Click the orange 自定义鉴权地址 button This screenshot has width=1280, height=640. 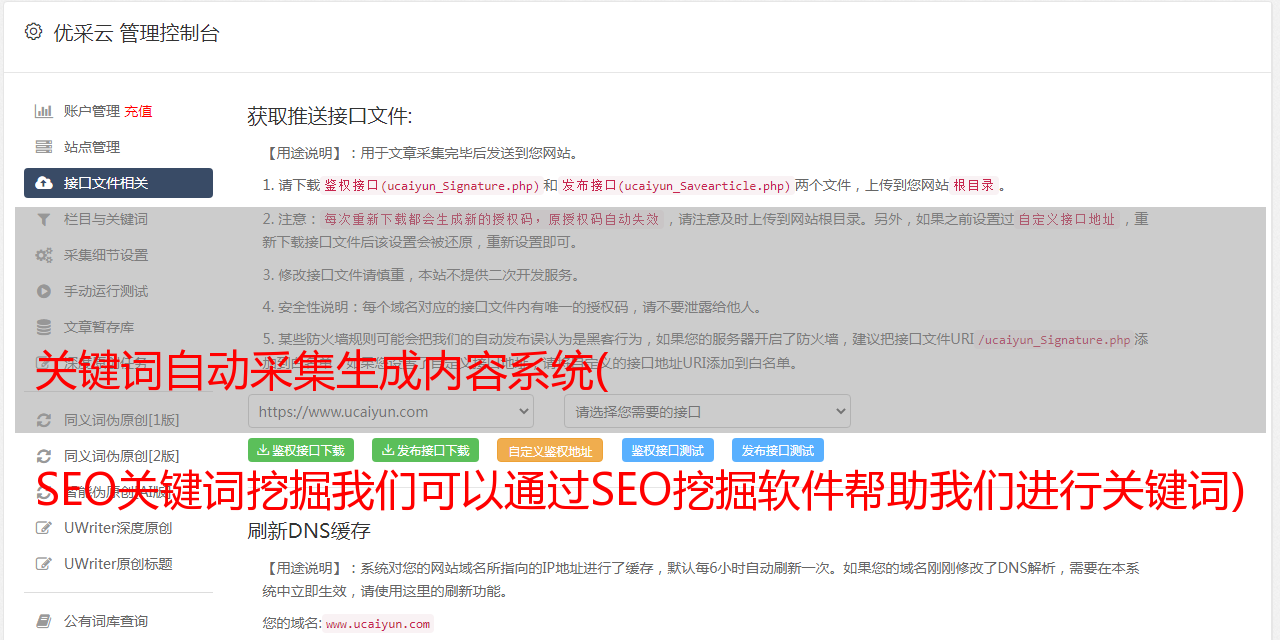click(550, 450)
